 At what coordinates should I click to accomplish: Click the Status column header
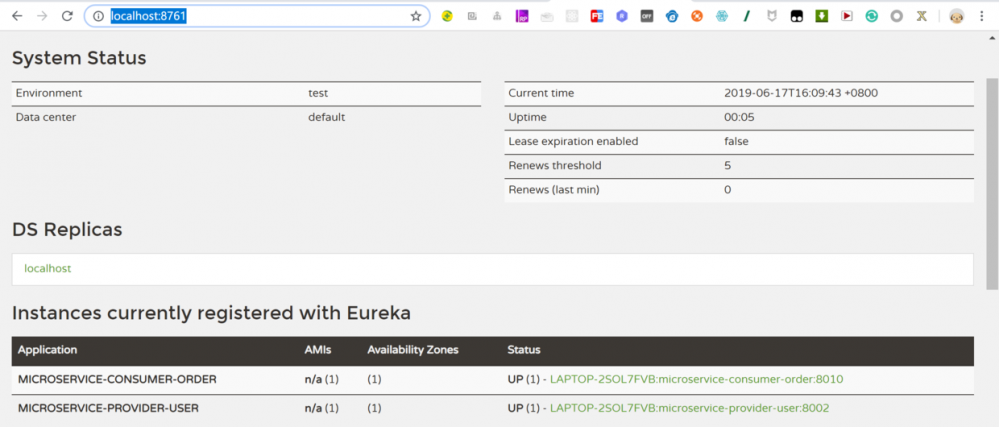[524, 350]
